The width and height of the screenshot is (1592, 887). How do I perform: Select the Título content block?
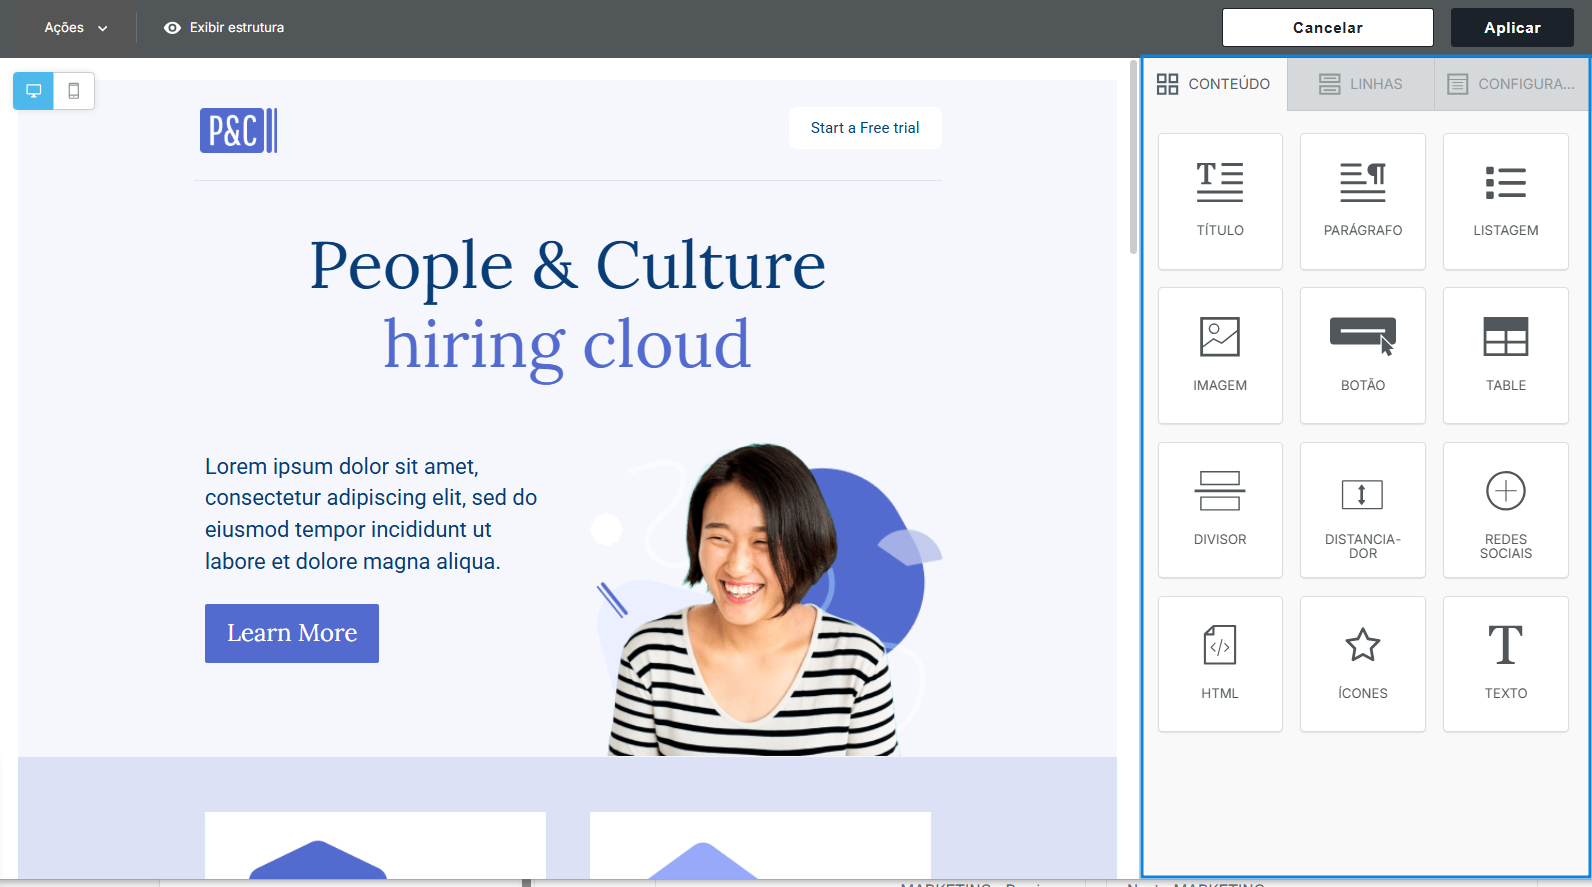(x=1220, y=201)
